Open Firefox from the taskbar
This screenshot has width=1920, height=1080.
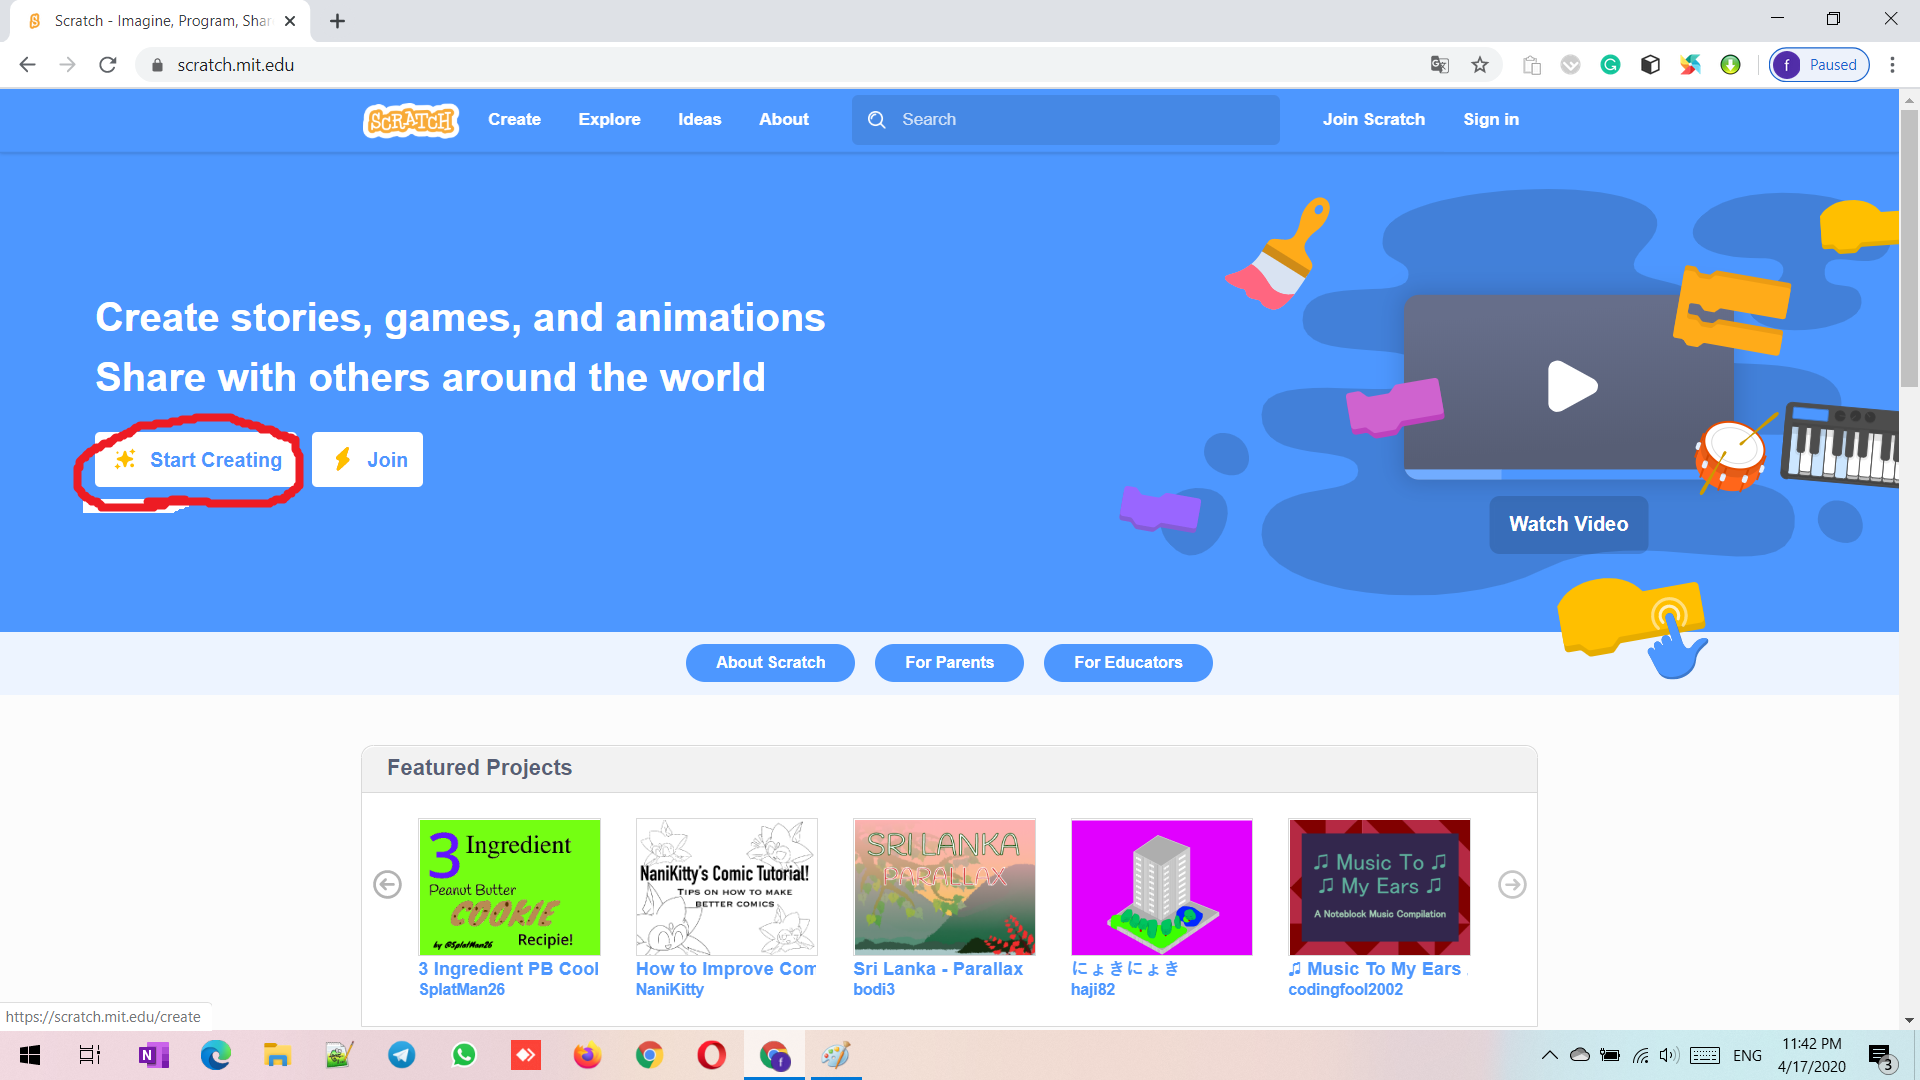tap(587, 1055)
